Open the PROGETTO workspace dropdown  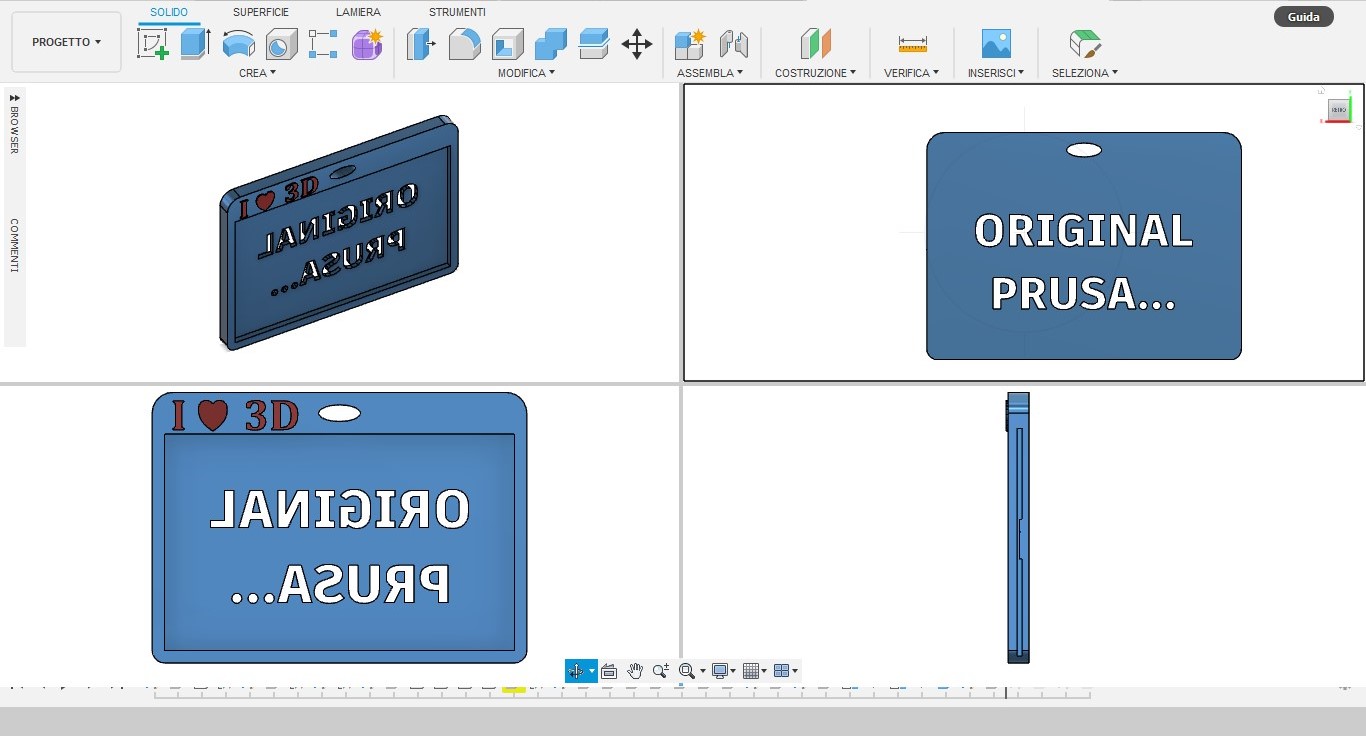click(67, 42)
